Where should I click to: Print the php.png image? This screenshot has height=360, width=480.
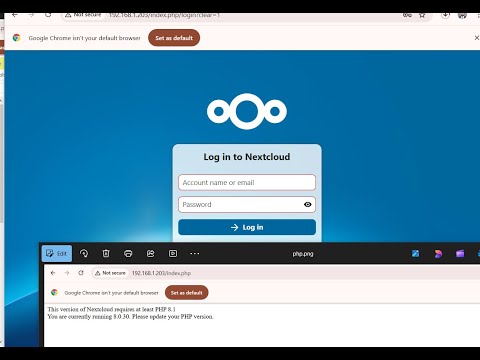coord(128,254)
